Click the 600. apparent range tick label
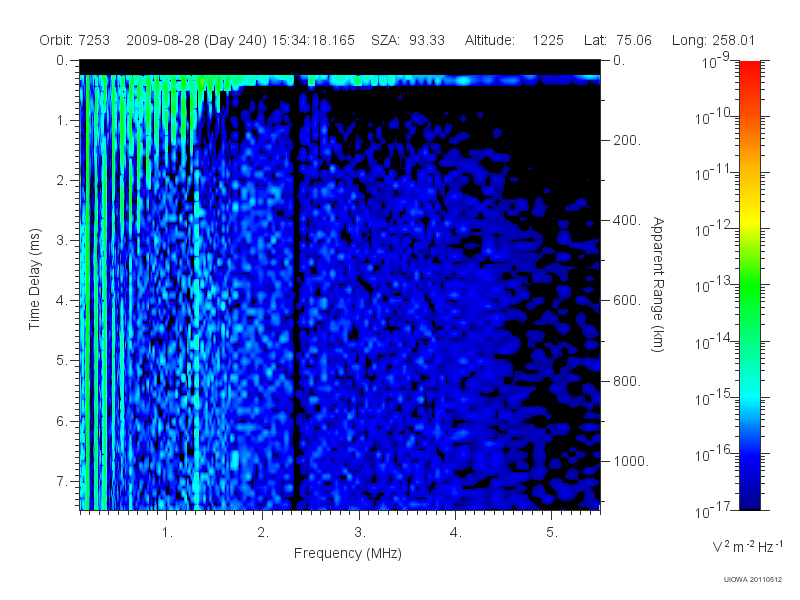 627,301
